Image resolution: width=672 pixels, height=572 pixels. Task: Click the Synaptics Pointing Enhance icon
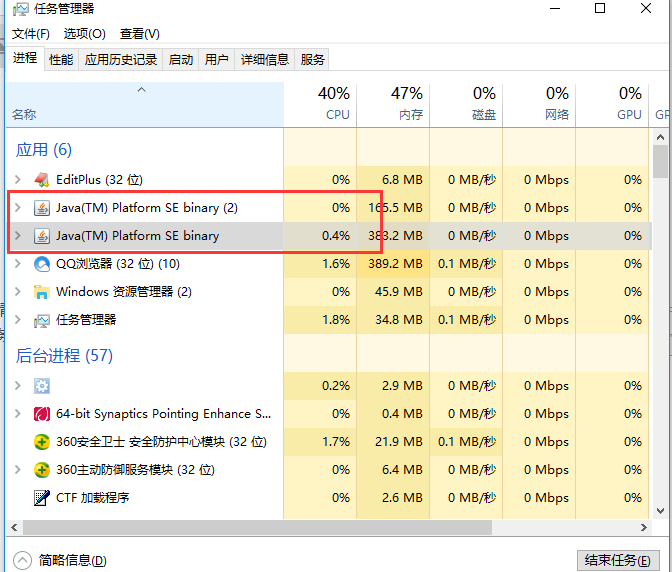coord(42,414)
